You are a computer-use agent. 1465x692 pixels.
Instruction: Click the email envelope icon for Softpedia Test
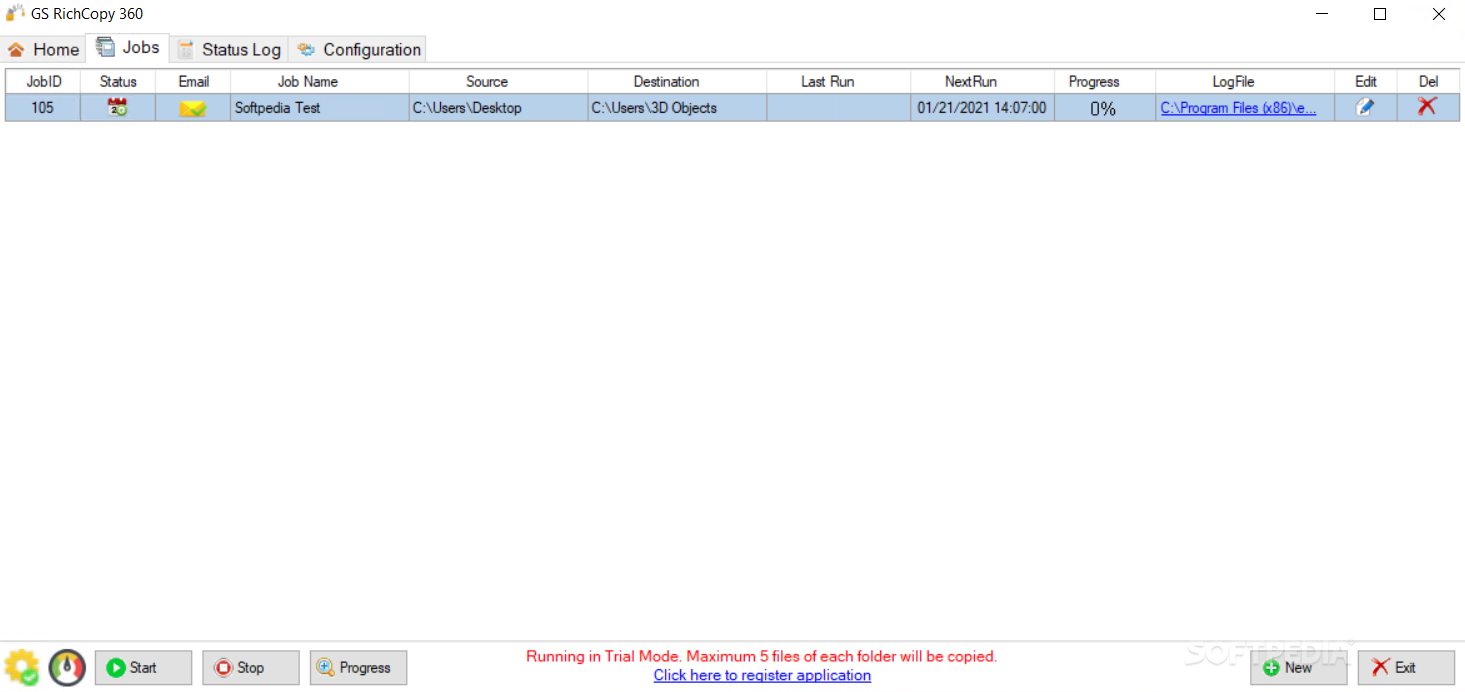(193, 108)
